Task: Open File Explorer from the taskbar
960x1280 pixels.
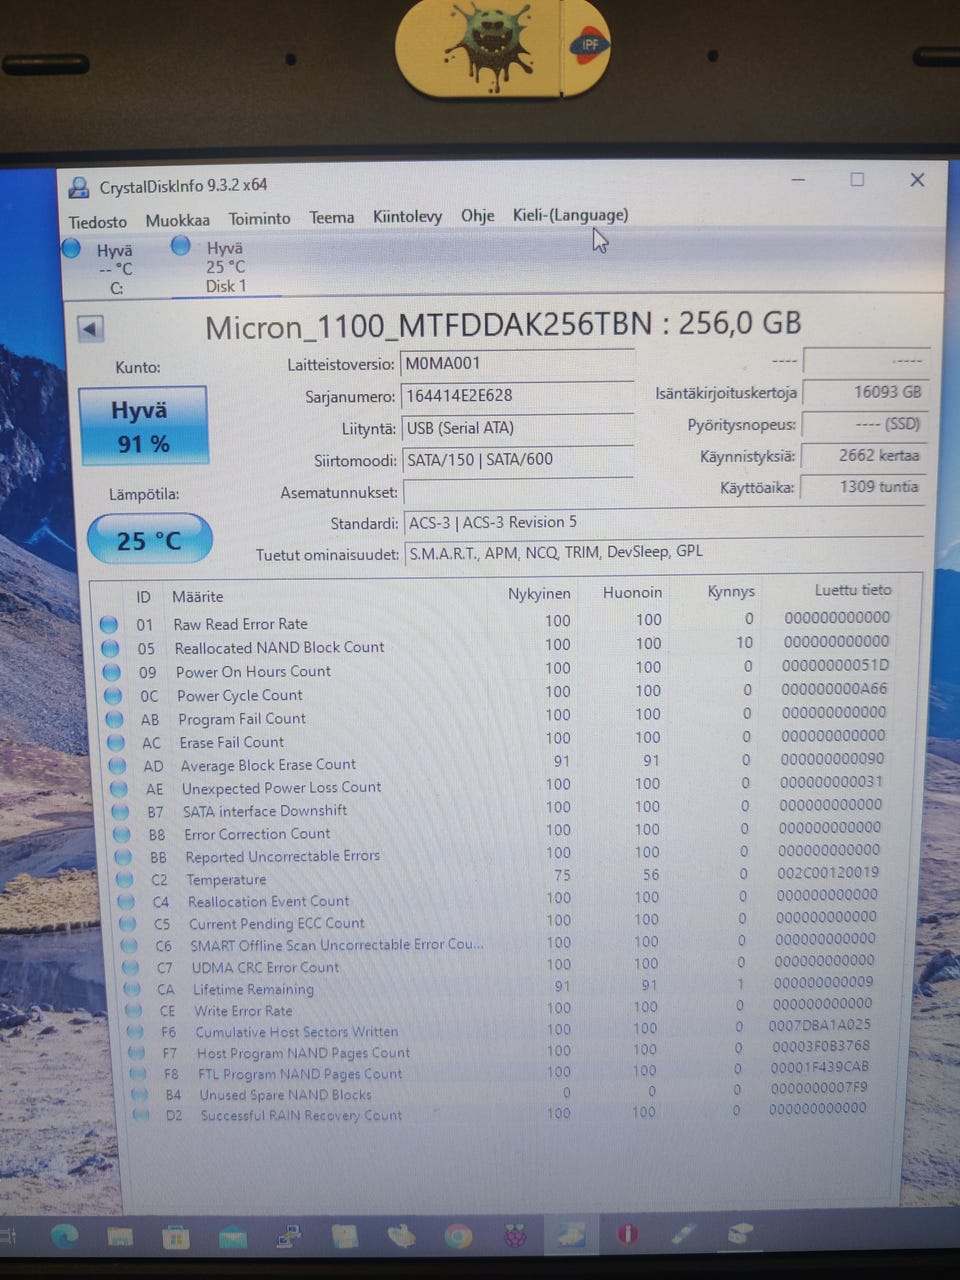Action: pyautogui.click(x=120, y=1237)
